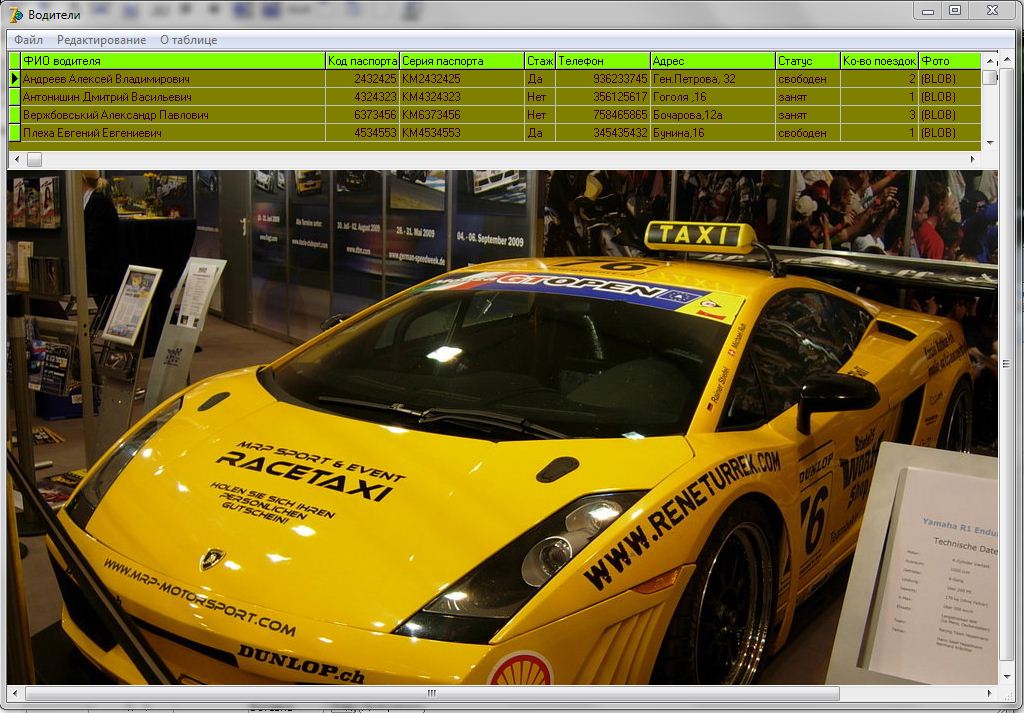Click the grid vertical scrollbar thumb
This screenshot has height=713, width=1024.
pyautogui.click(x=990, y=77)
